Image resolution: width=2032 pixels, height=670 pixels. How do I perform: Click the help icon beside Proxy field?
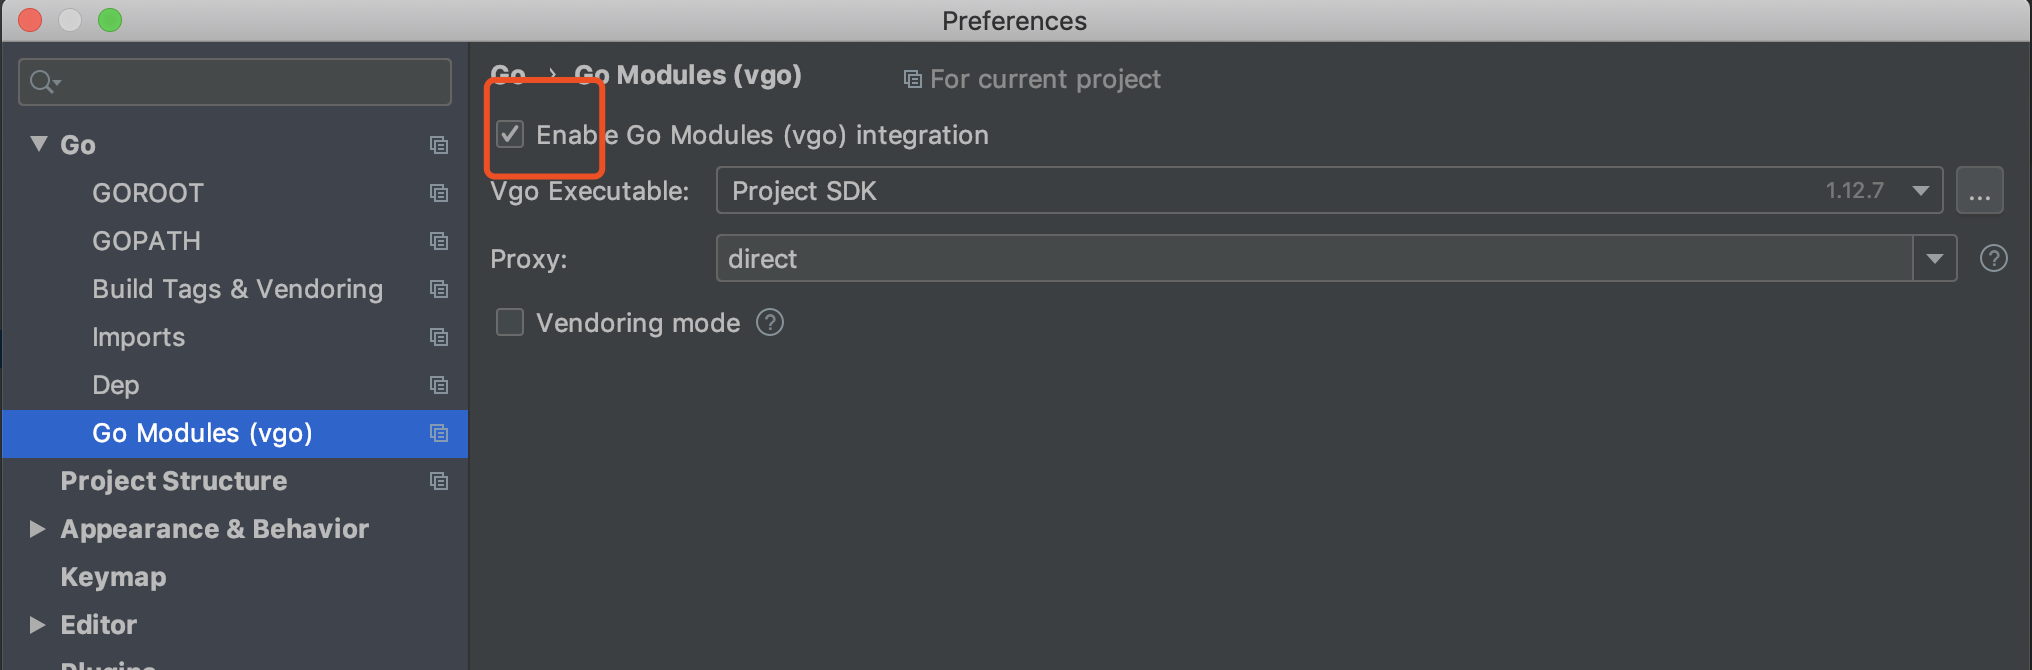(1993, 259)
